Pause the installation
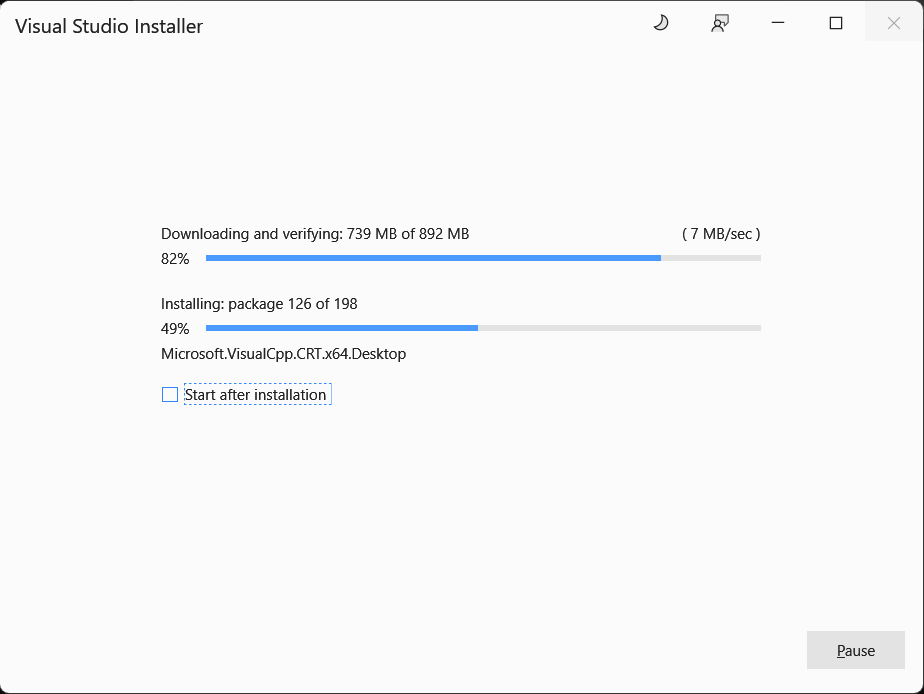The image size is (924, 694). coord(855,650)
